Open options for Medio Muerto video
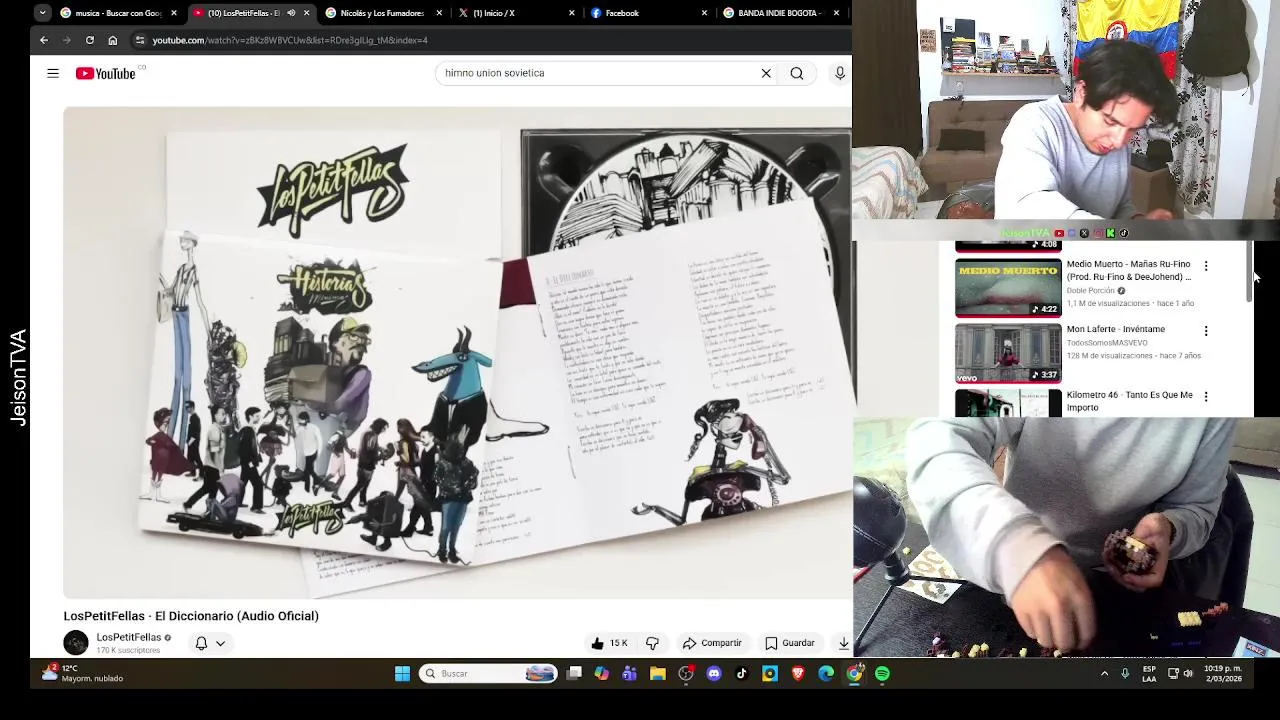The height and width of the screenshot is (720, 1280). pos(1206,266)
